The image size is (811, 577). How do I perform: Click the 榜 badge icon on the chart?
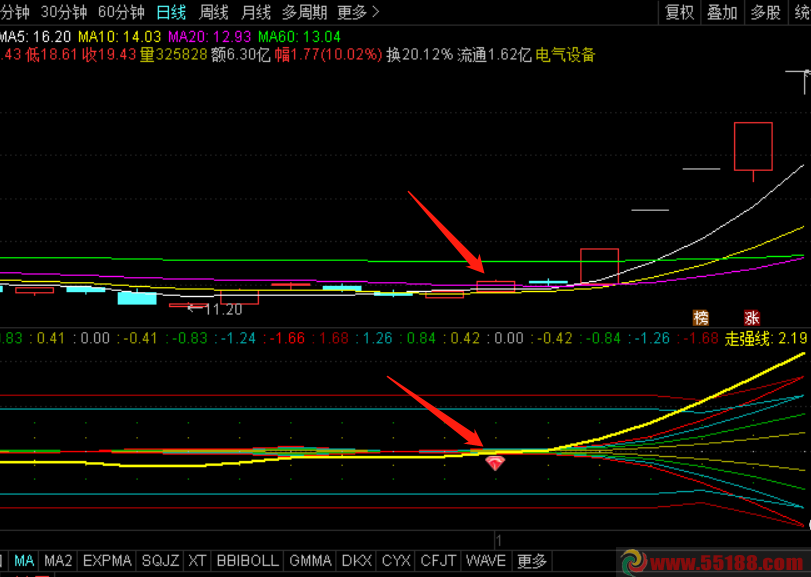pos(701,317)
